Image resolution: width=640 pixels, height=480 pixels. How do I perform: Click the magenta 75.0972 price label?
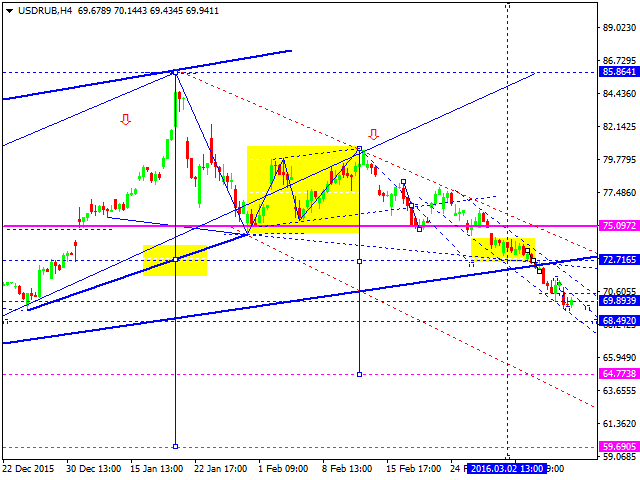click(620, 227)
